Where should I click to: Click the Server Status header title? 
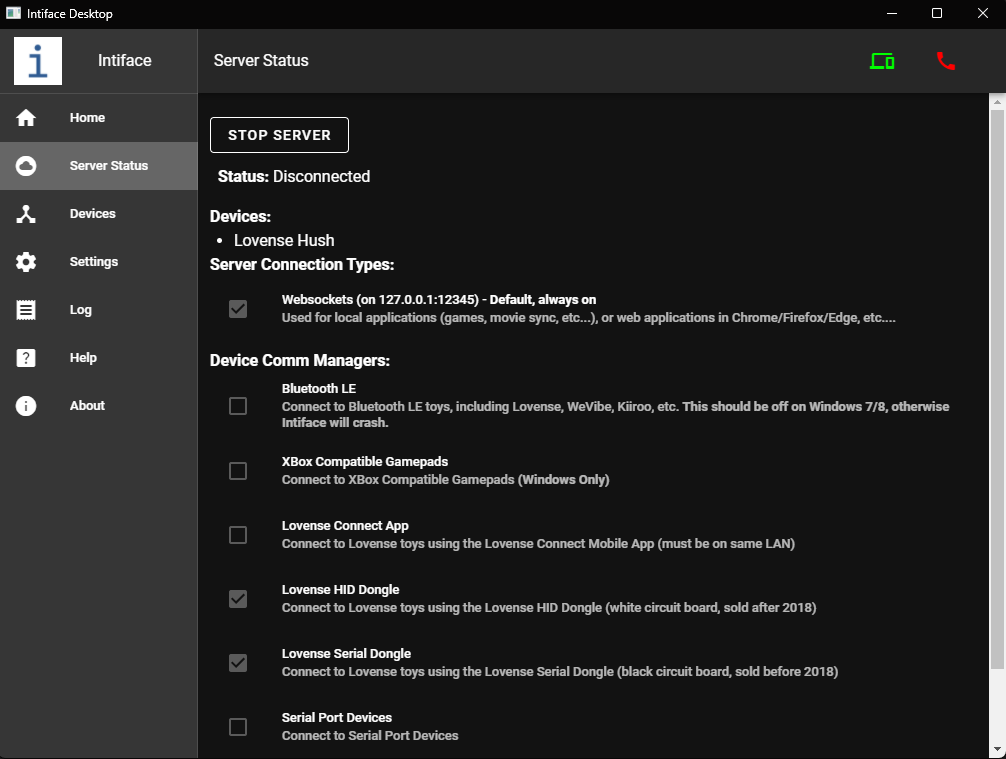click(261, 61)
